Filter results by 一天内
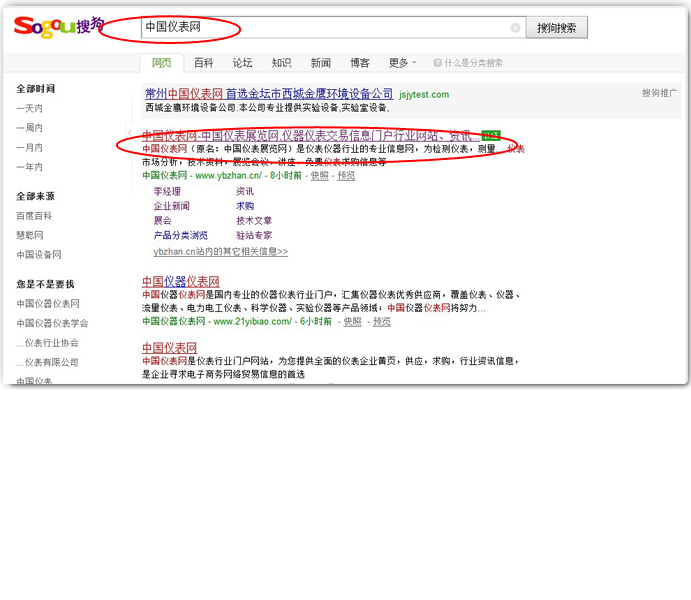Image resolution: width=691 pixels, height=600 pixels. pos(30,108)
